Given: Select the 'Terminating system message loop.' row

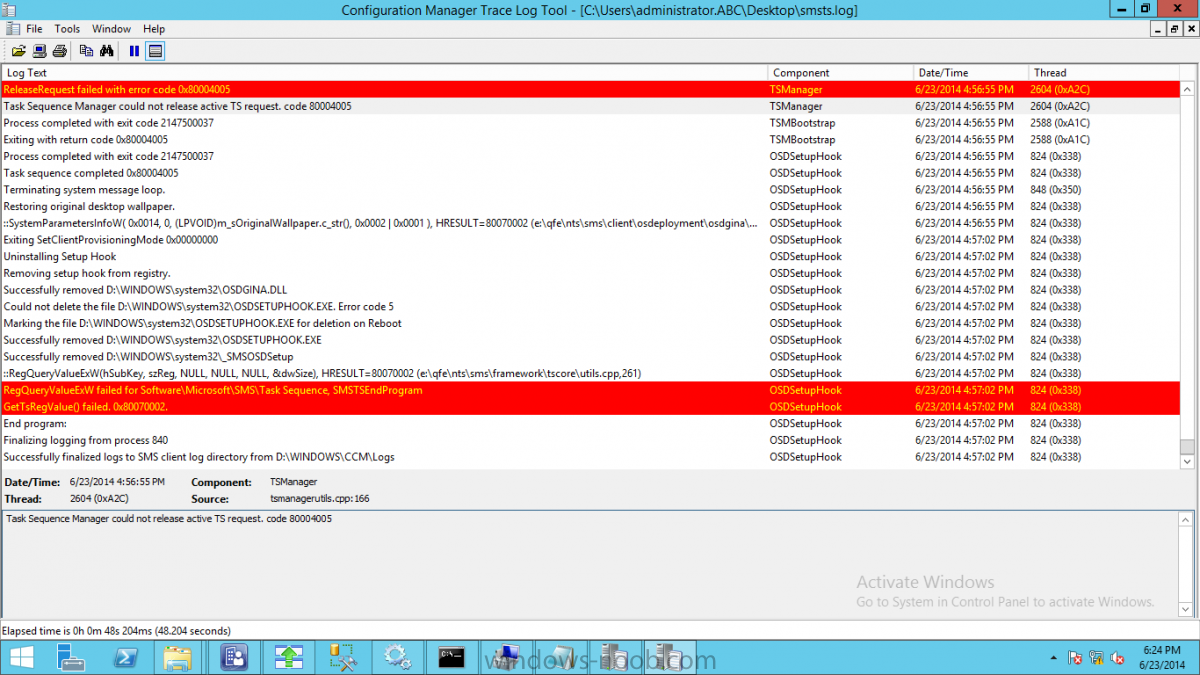Looking at the screenshot, I should pos(590,189).
